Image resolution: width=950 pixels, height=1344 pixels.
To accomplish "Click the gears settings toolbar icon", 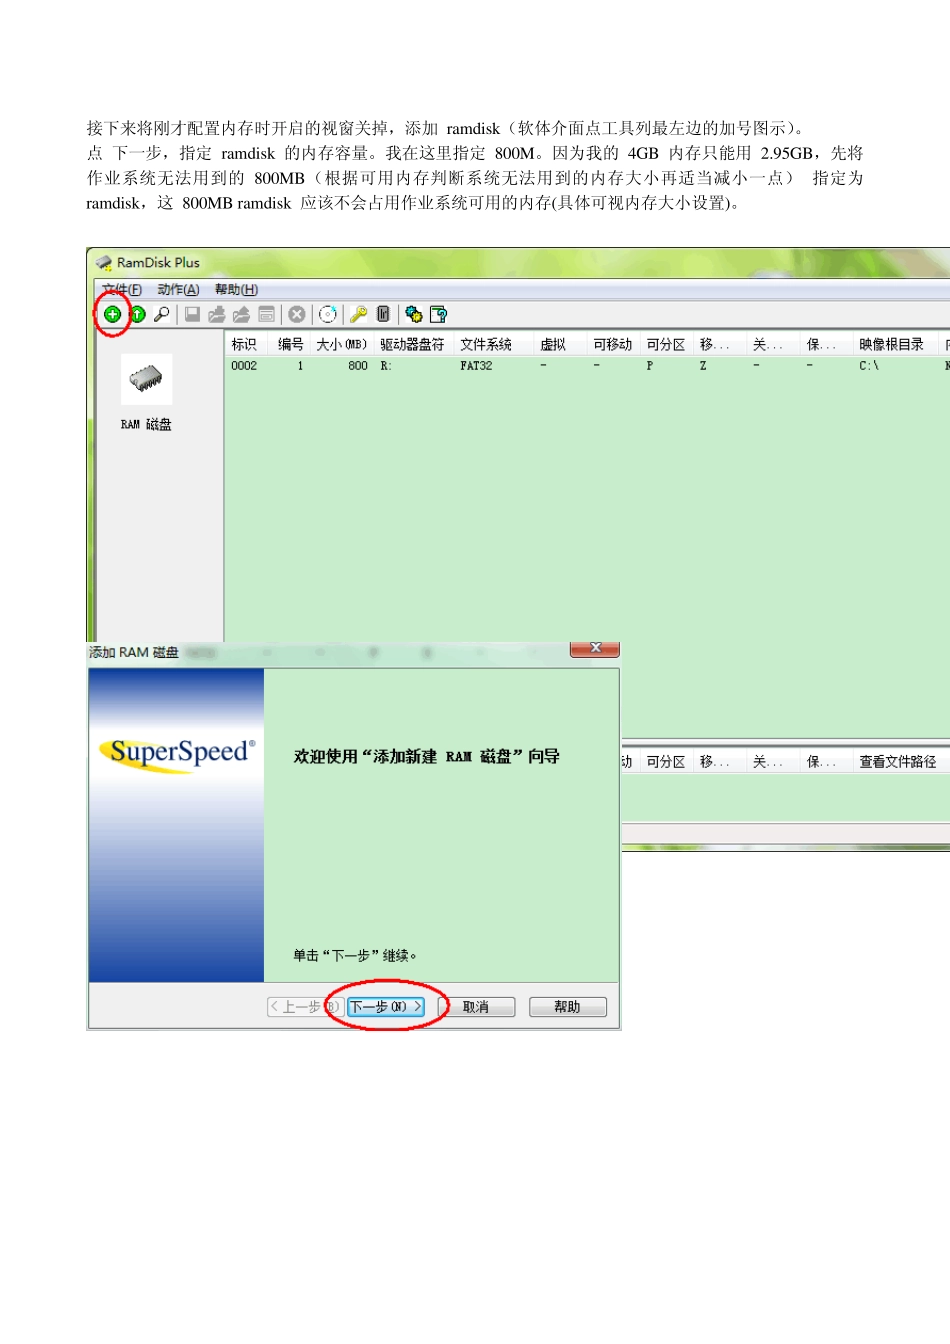I will [x=413, y=314].
